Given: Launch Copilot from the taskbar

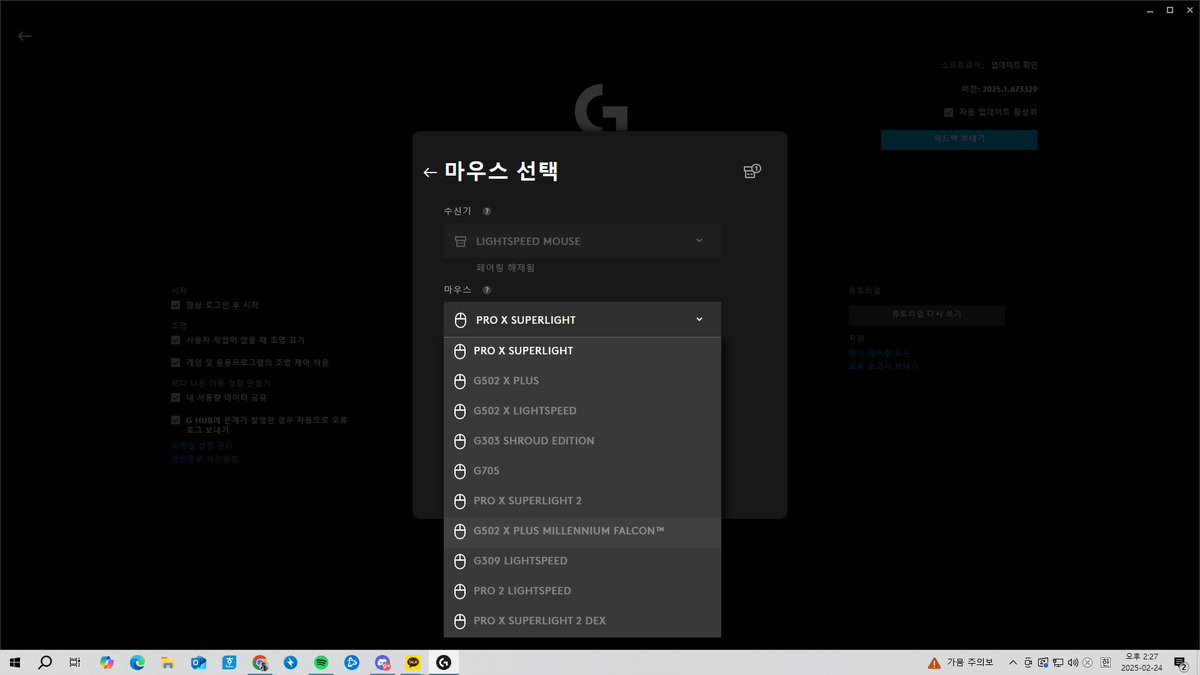Looking at the screenshot, I should pos(107,662).
